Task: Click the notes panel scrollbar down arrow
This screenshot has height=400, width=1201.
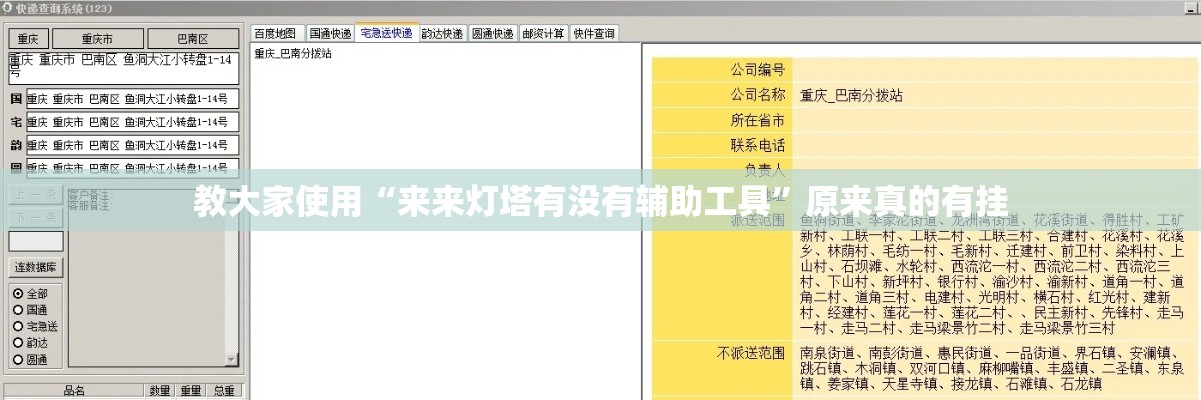Action: (233, 360)
